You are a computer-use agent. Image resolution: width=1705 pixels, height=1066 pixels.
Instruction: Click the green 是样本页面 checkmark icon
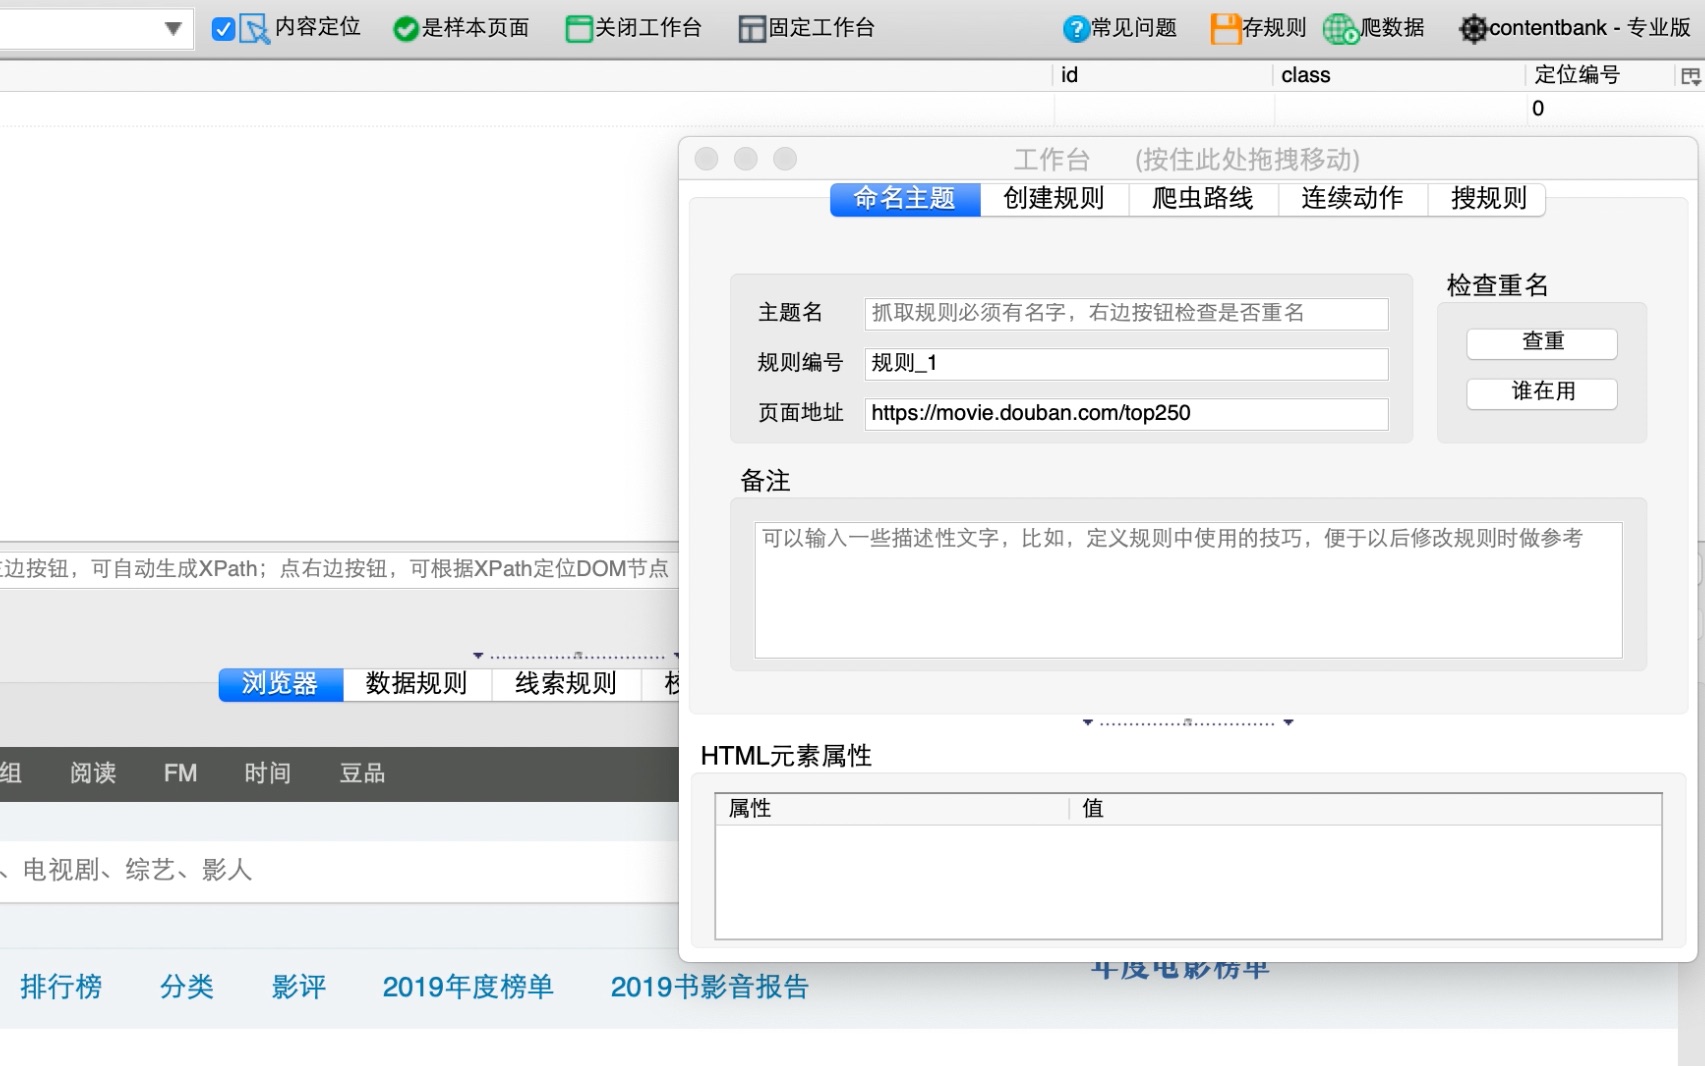405,29
